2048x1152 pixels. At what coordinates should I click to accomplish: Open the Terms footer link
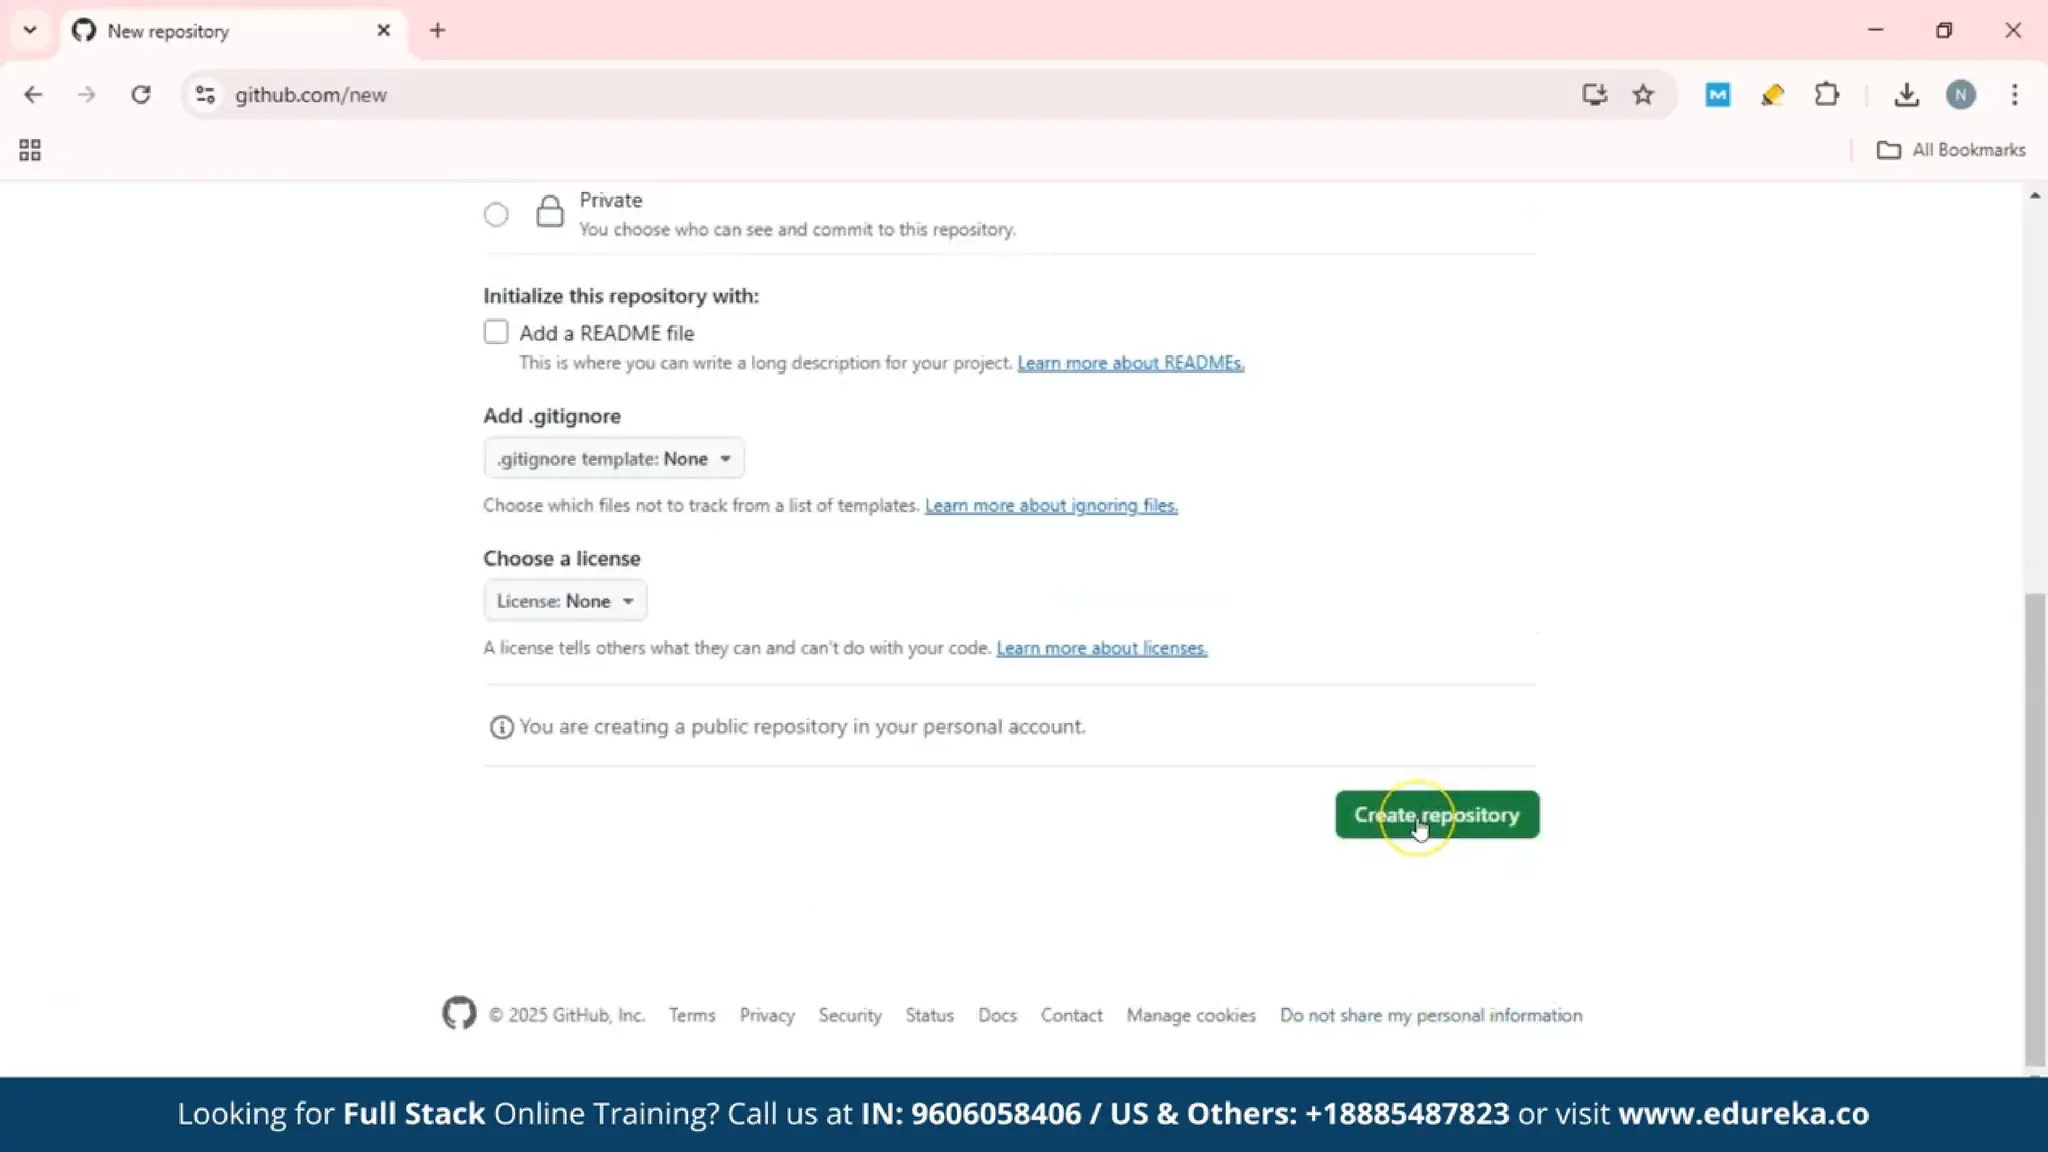point(692,1015)
